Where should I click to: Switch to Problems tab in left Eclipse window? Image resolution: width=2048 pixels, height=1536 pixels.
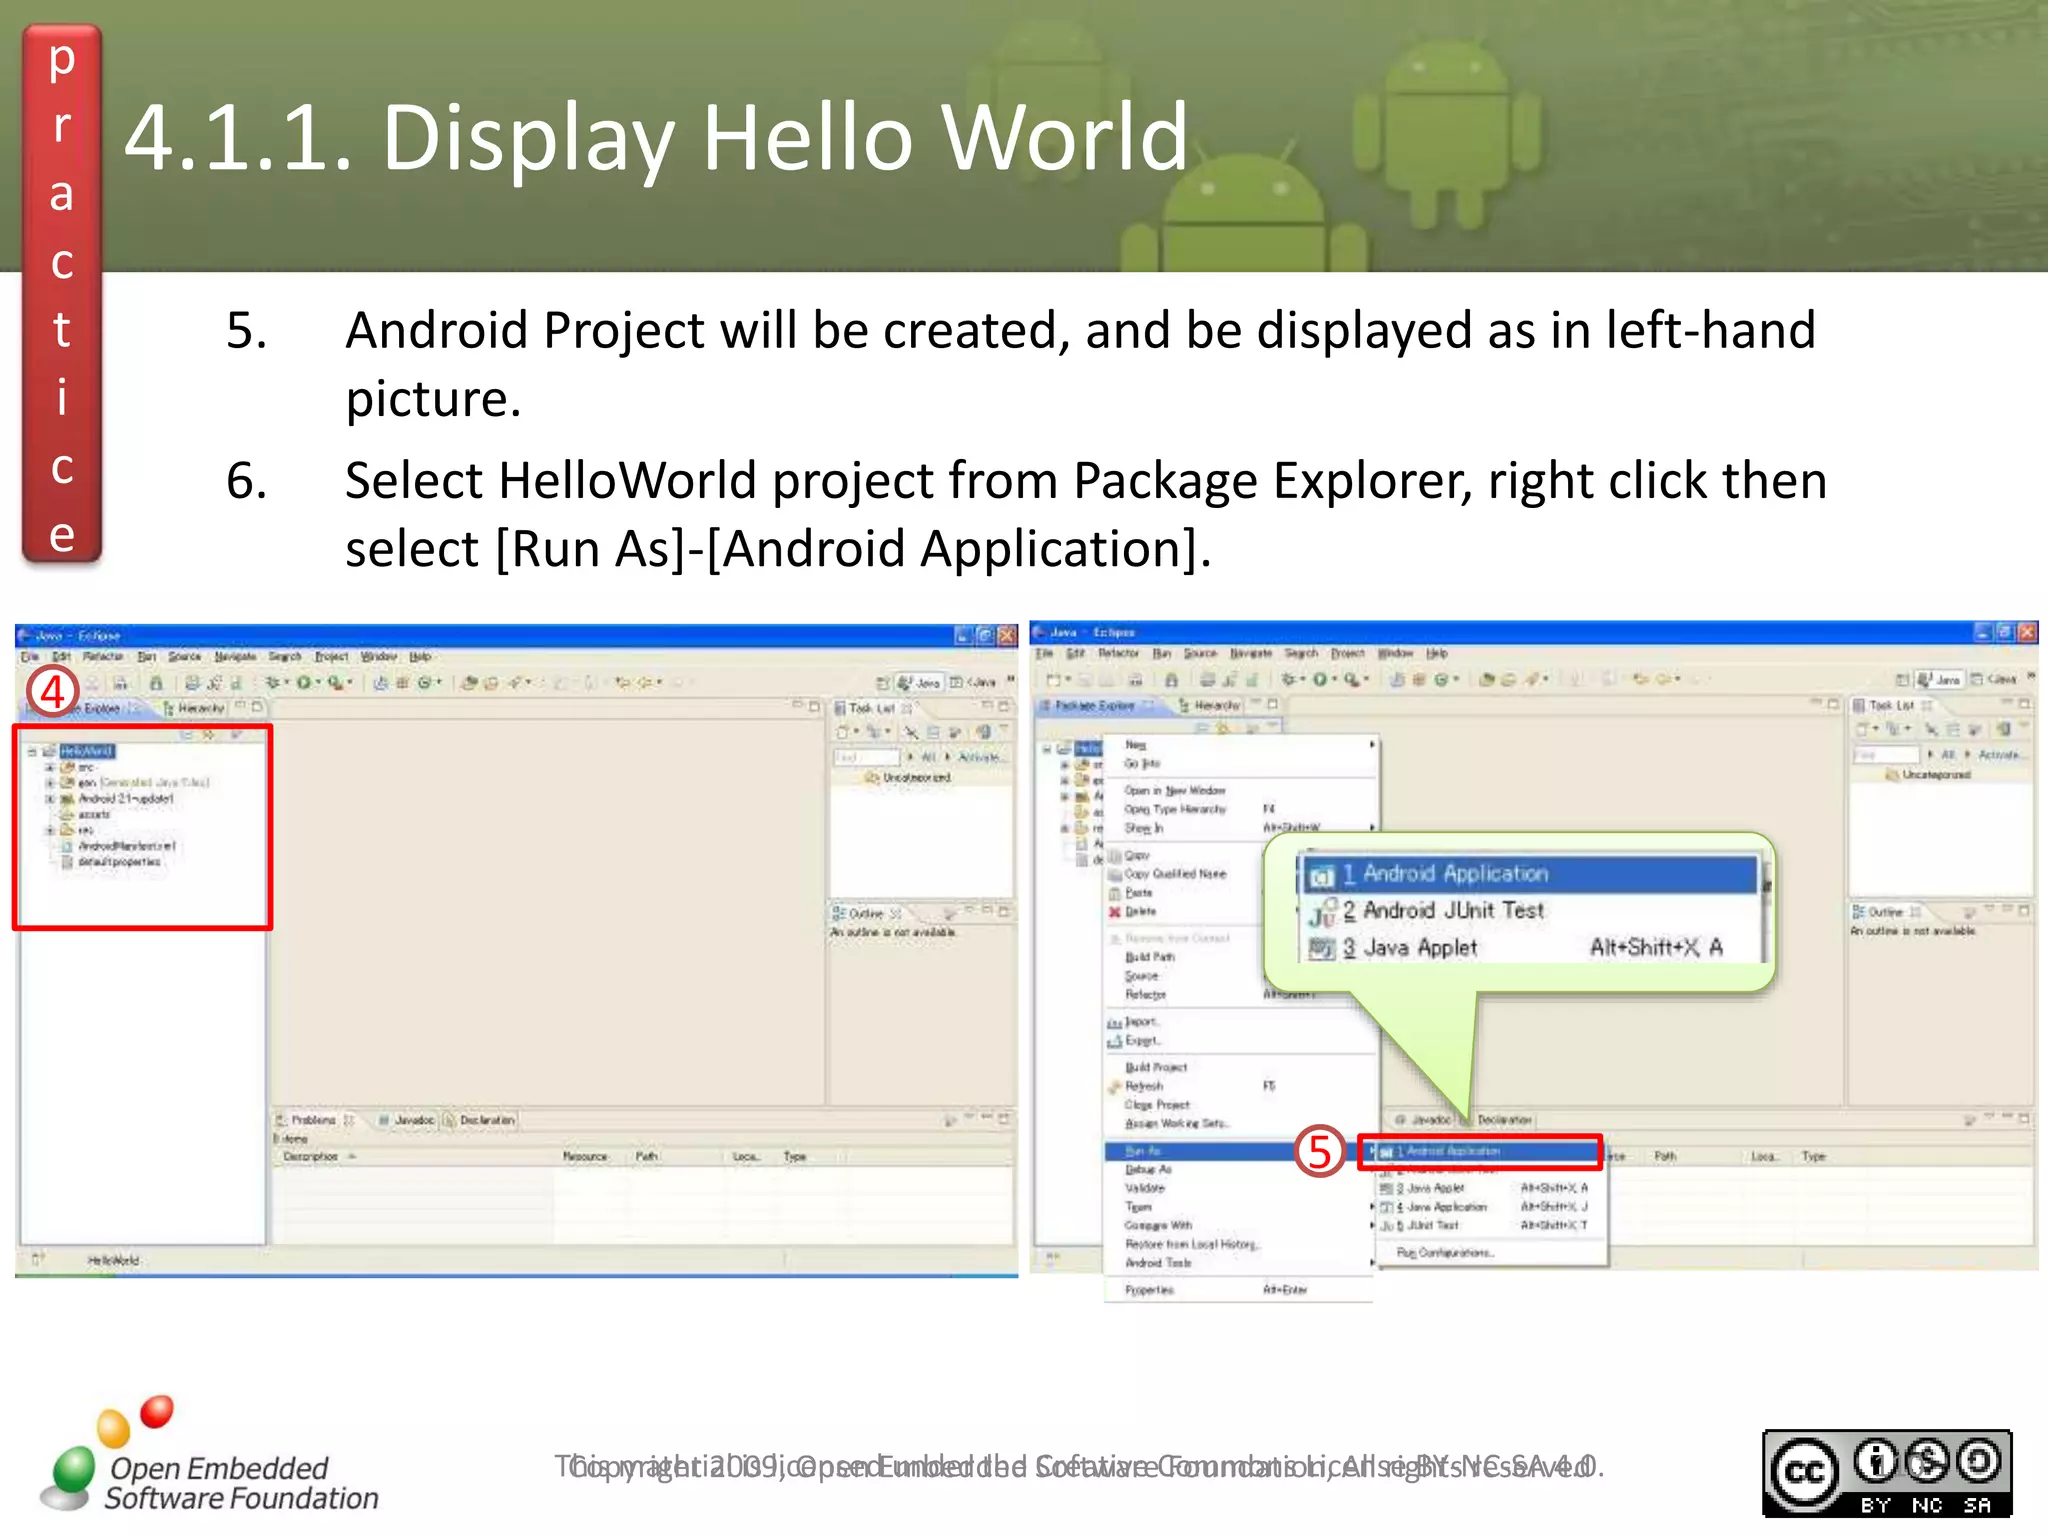315,1120
